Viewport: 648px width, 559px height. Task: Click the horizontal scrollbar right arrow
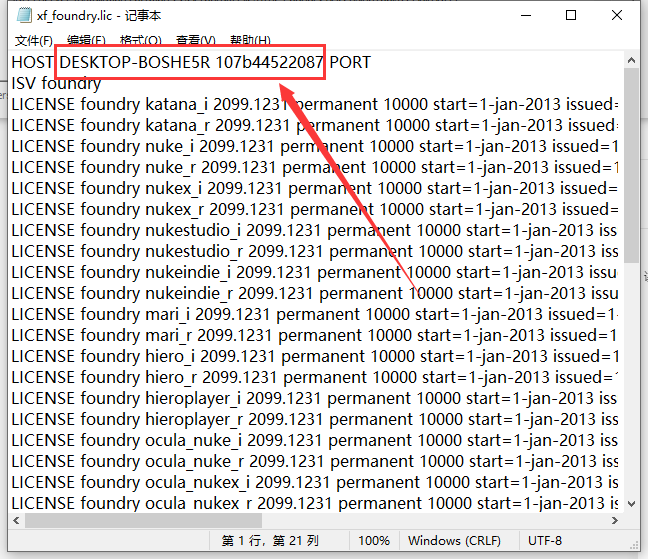pyautogui.click(x=615, y=521)
